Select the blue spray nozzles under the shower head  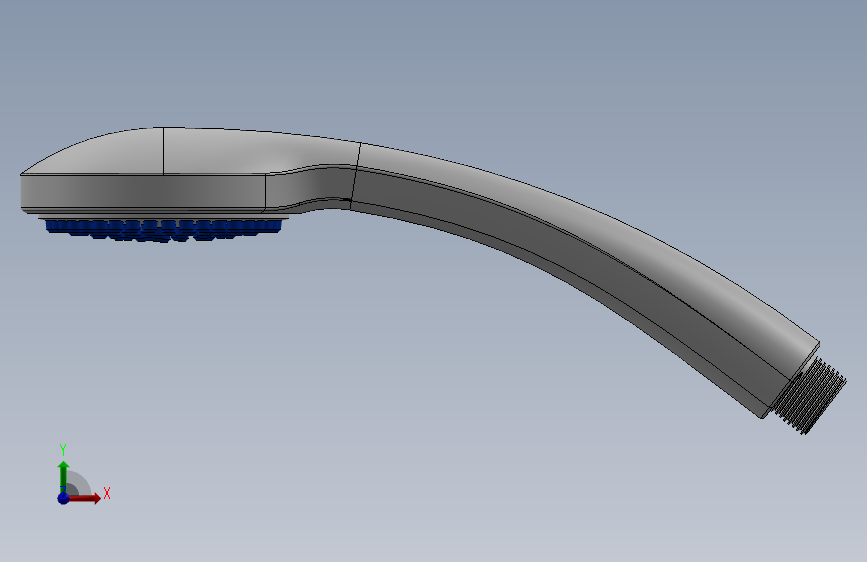point(164,230)
